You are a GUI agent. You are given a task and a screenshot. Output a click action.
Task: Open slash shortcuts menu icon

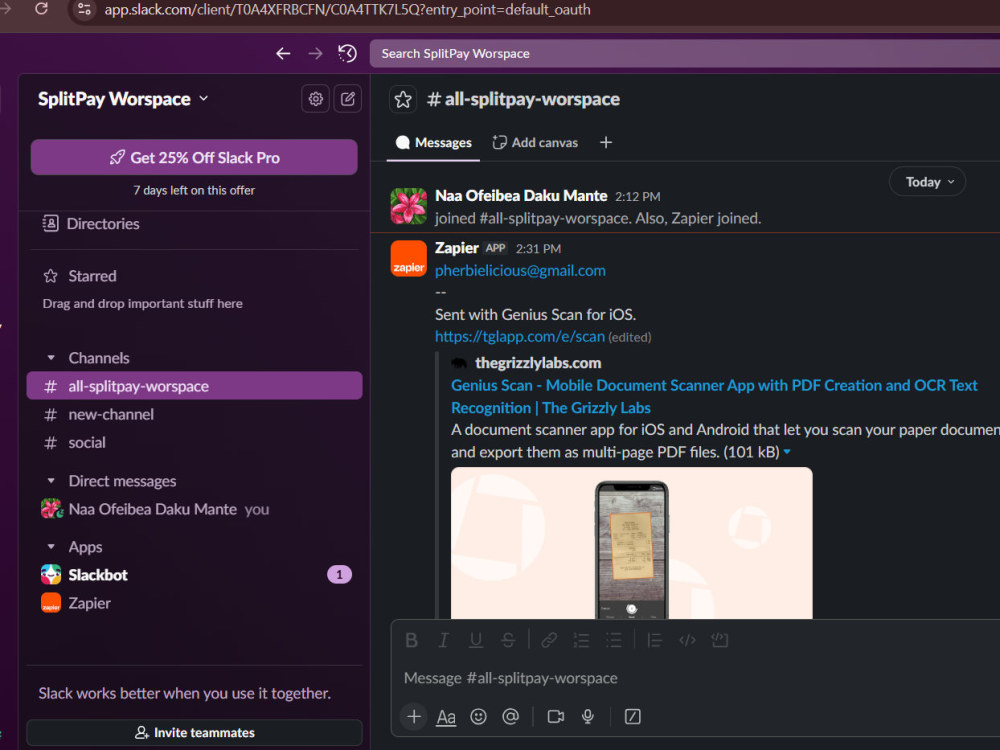coord(632,717)
